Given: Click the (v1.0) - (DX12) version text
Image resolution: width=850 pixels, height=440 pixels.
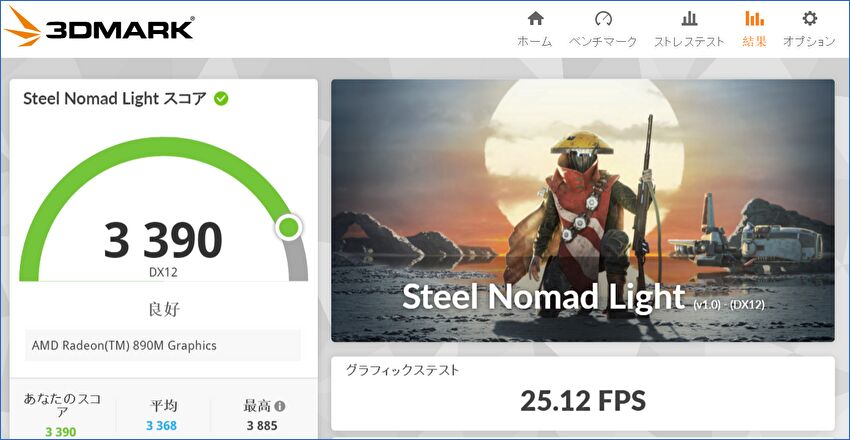Looking at the screenshot, I should [729, 305].
